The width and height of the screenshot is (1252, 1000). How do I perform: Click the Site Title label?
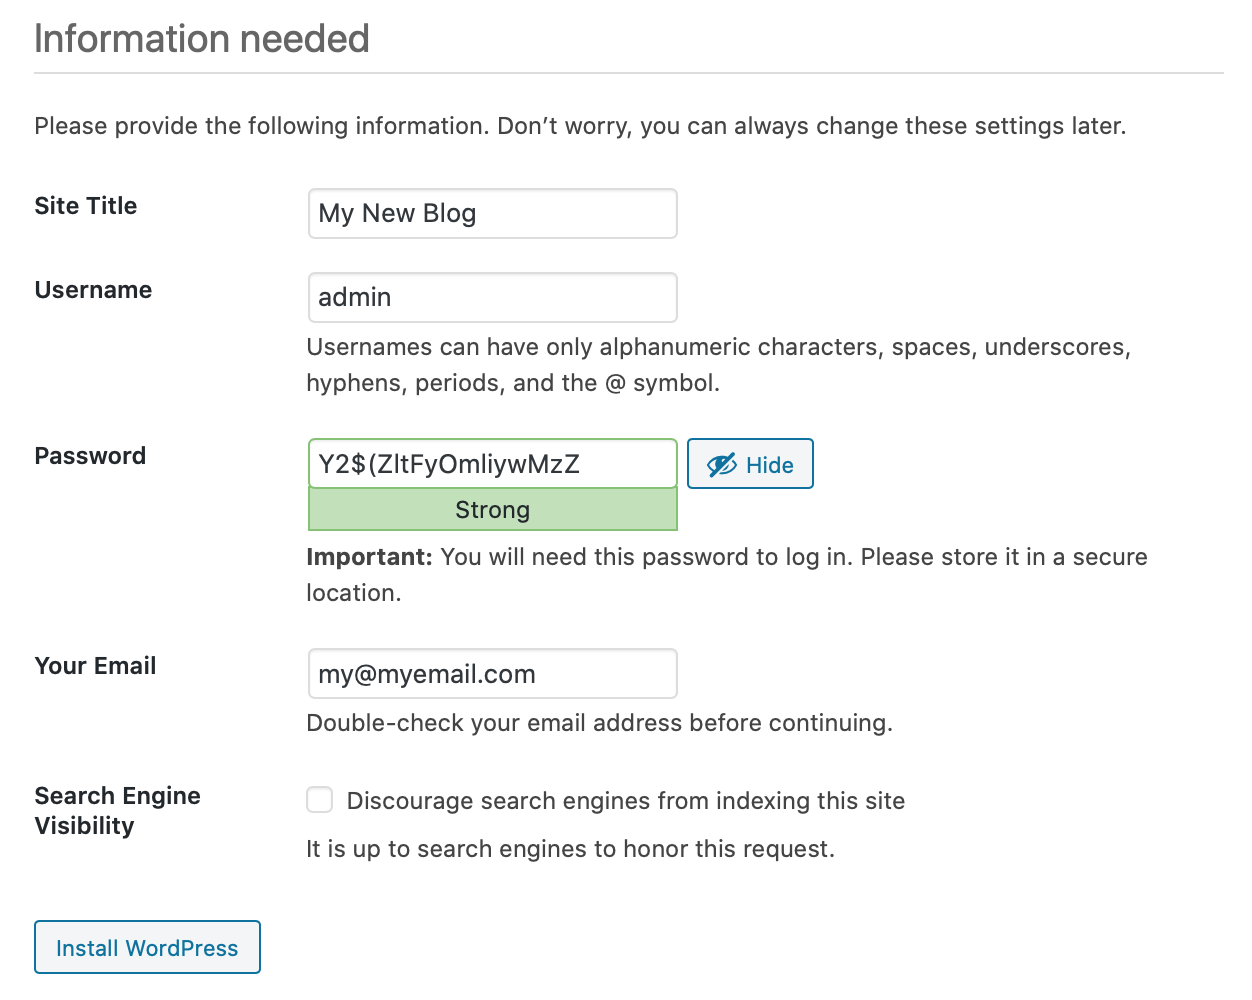pos(86,206)
